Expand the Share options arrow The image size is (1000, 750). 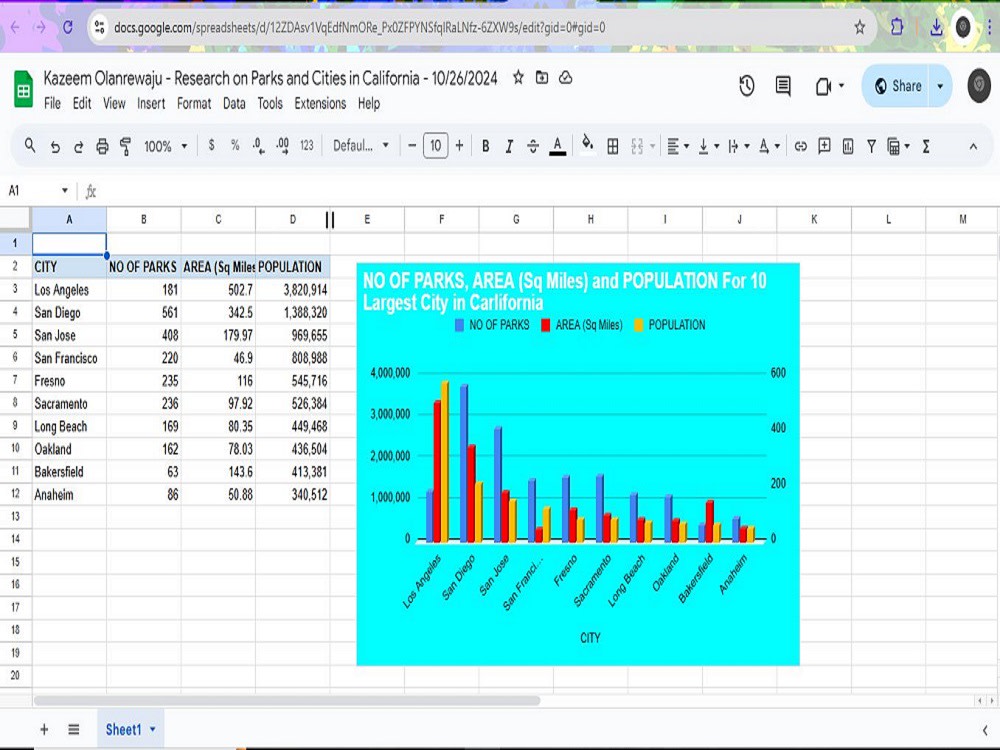(940, 86)
